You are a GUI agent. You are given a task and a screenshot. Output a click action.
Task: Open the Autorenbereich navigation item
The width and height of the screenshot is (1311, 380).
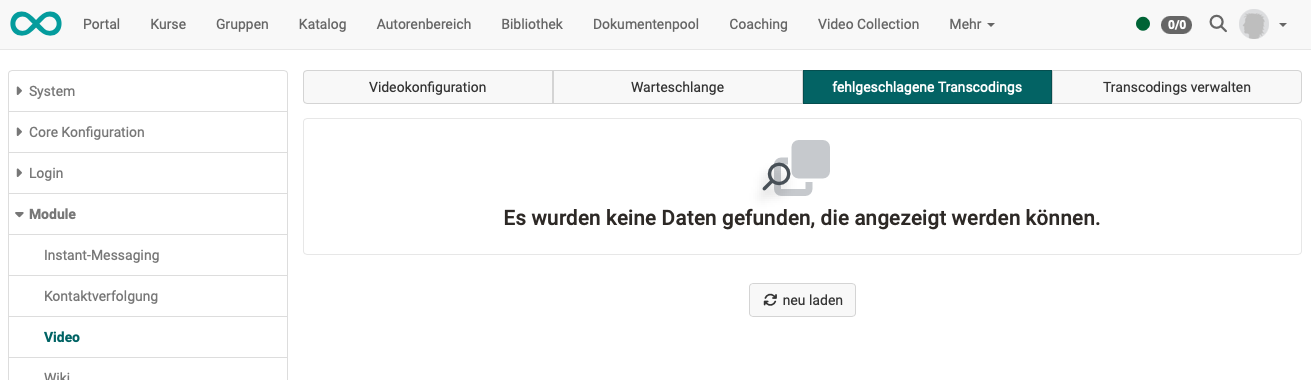[x=424, y=24]
